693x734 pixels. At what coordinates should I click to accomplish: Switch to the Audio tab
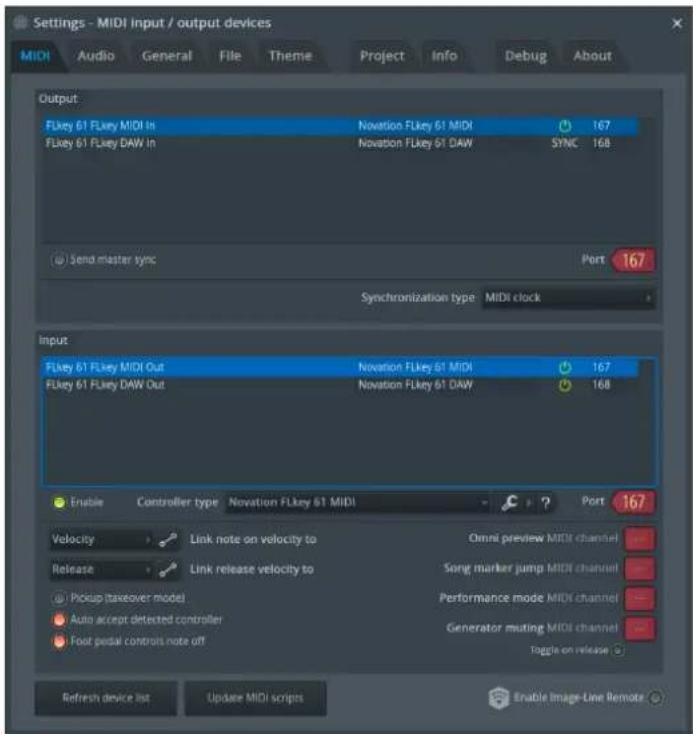point(96,56)
